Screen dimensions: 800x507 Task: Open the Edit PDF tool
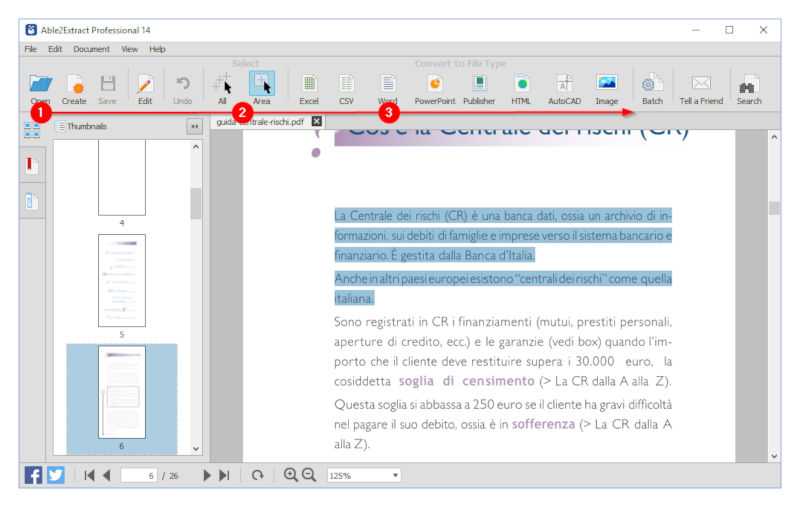pyautogui.click(x=145, y=89)
